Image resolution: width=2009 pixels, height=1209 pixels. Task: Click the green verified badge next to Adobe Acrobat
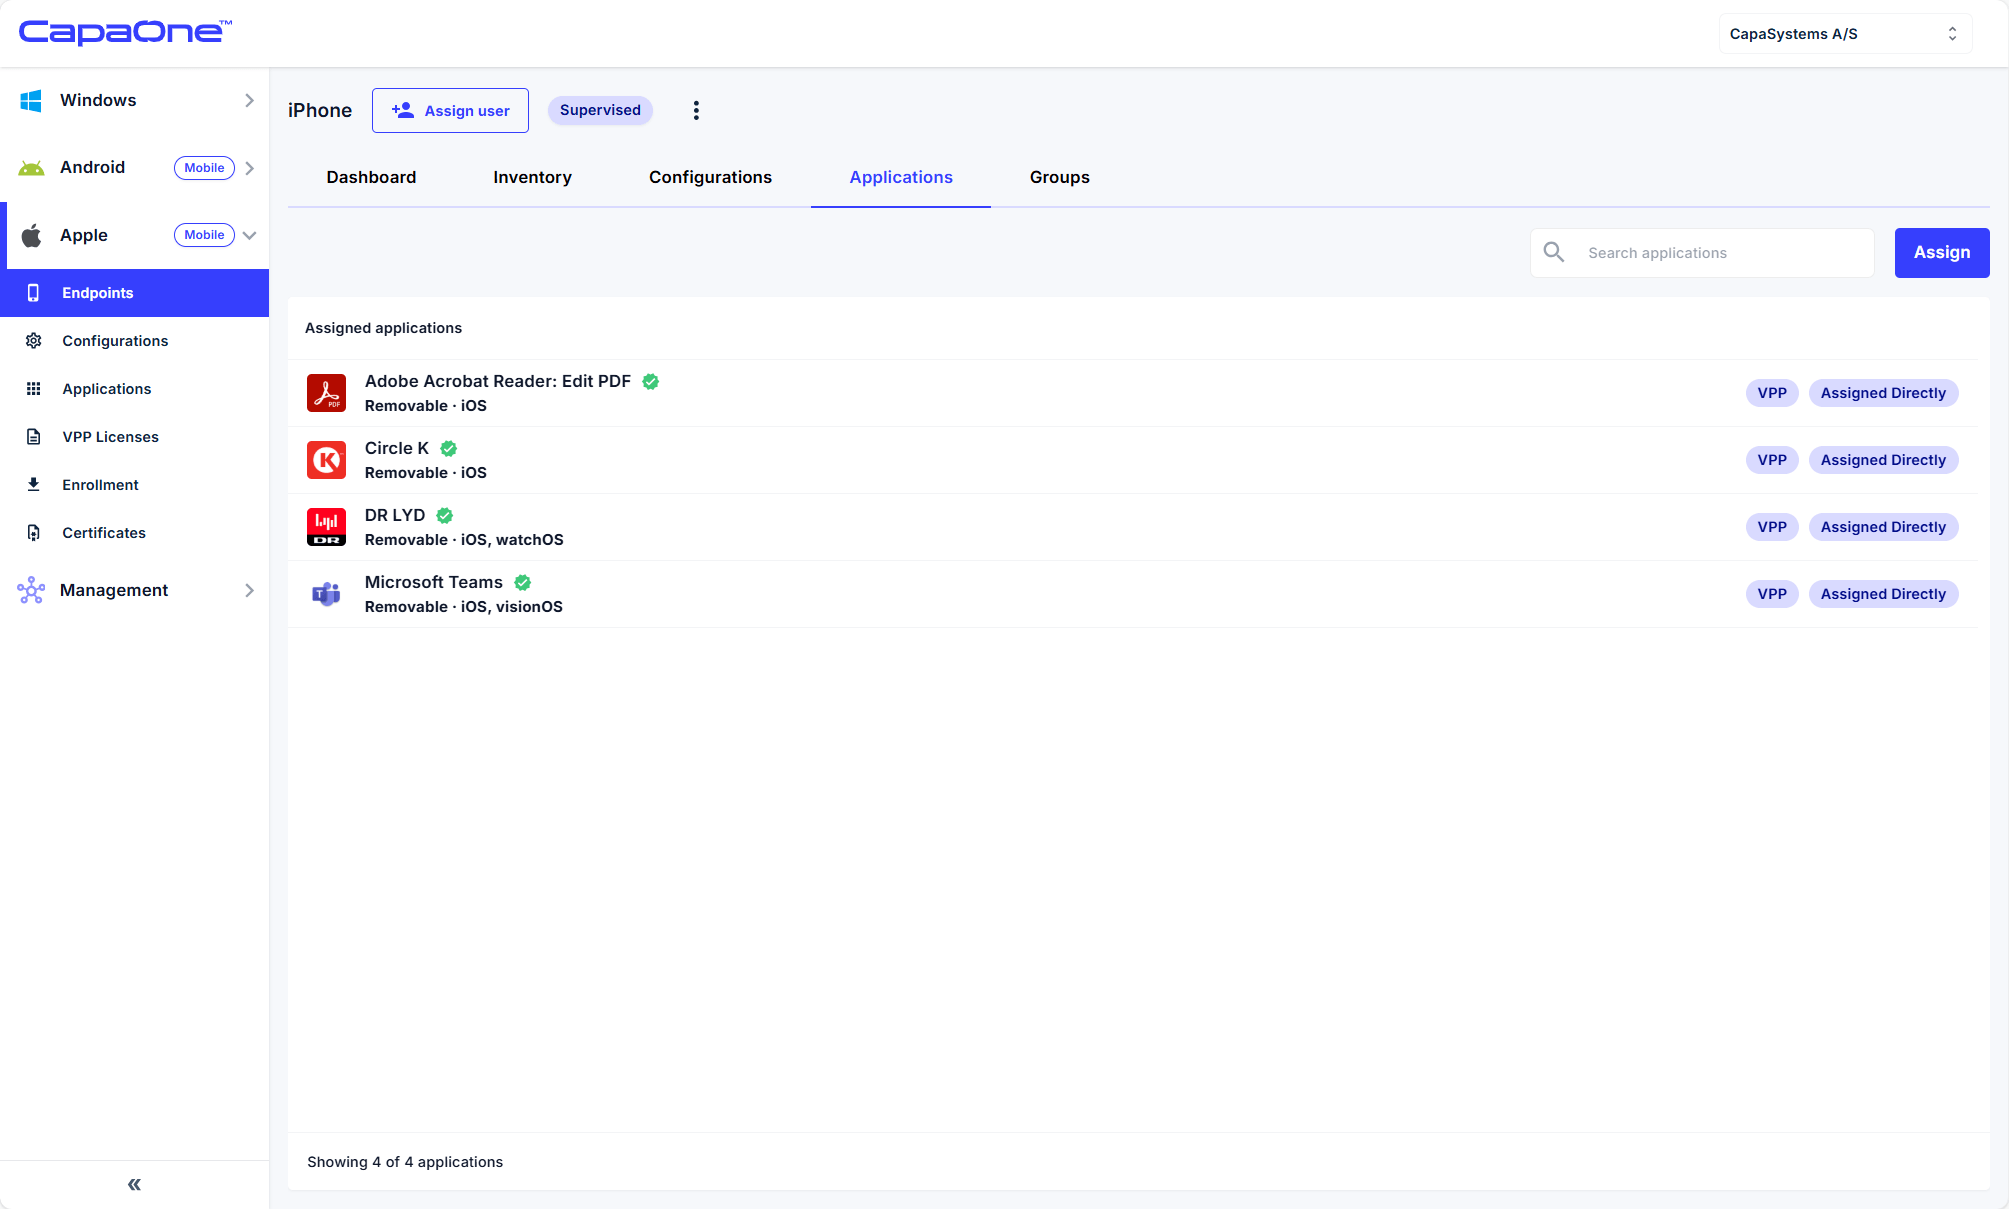tap(650, 382)
